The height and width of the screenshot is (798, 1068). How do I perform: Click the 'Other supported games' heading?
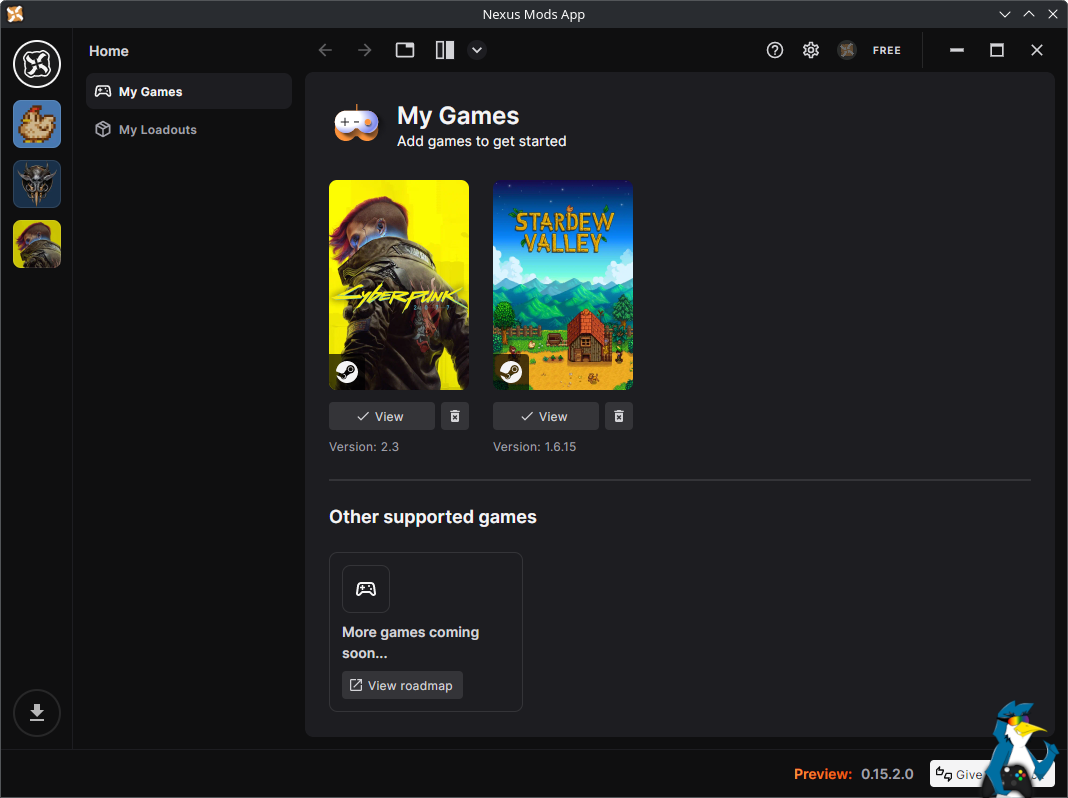coord(433,517)
